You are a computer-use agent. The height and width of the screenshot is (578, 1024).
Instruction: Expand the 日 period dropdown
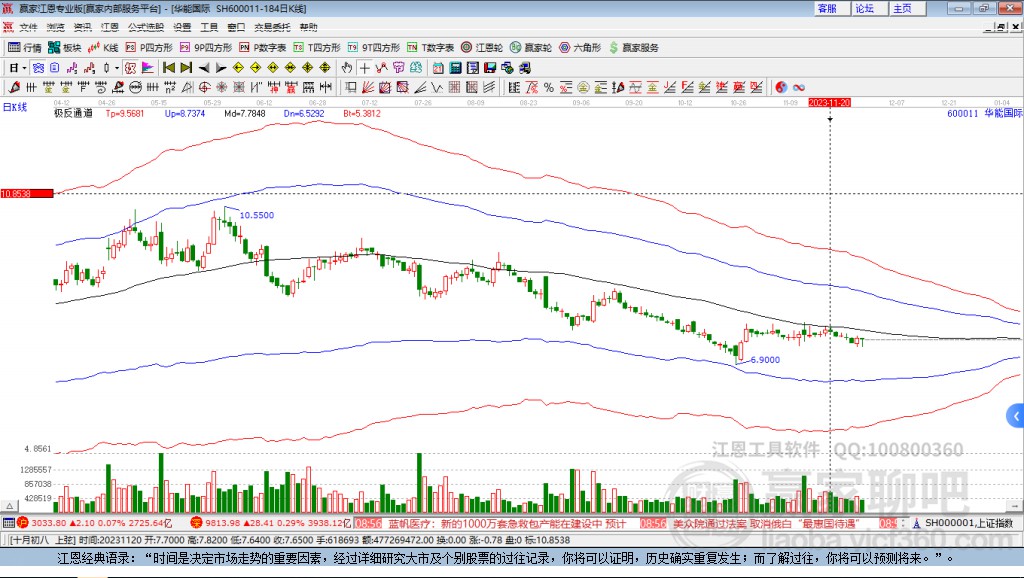[24, 68]
